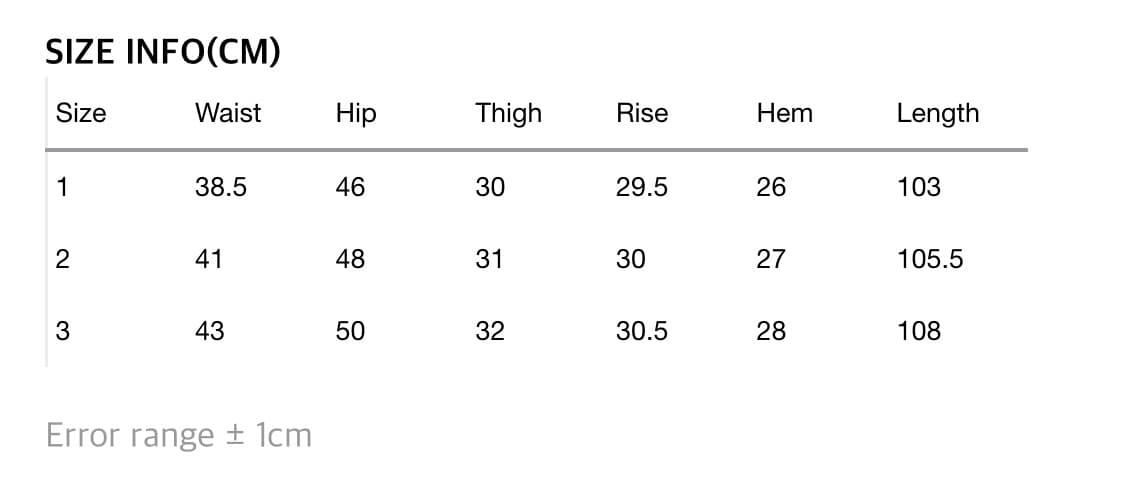Select the Size column header
The image size is (1125, 497).
(x=81, y=113)
